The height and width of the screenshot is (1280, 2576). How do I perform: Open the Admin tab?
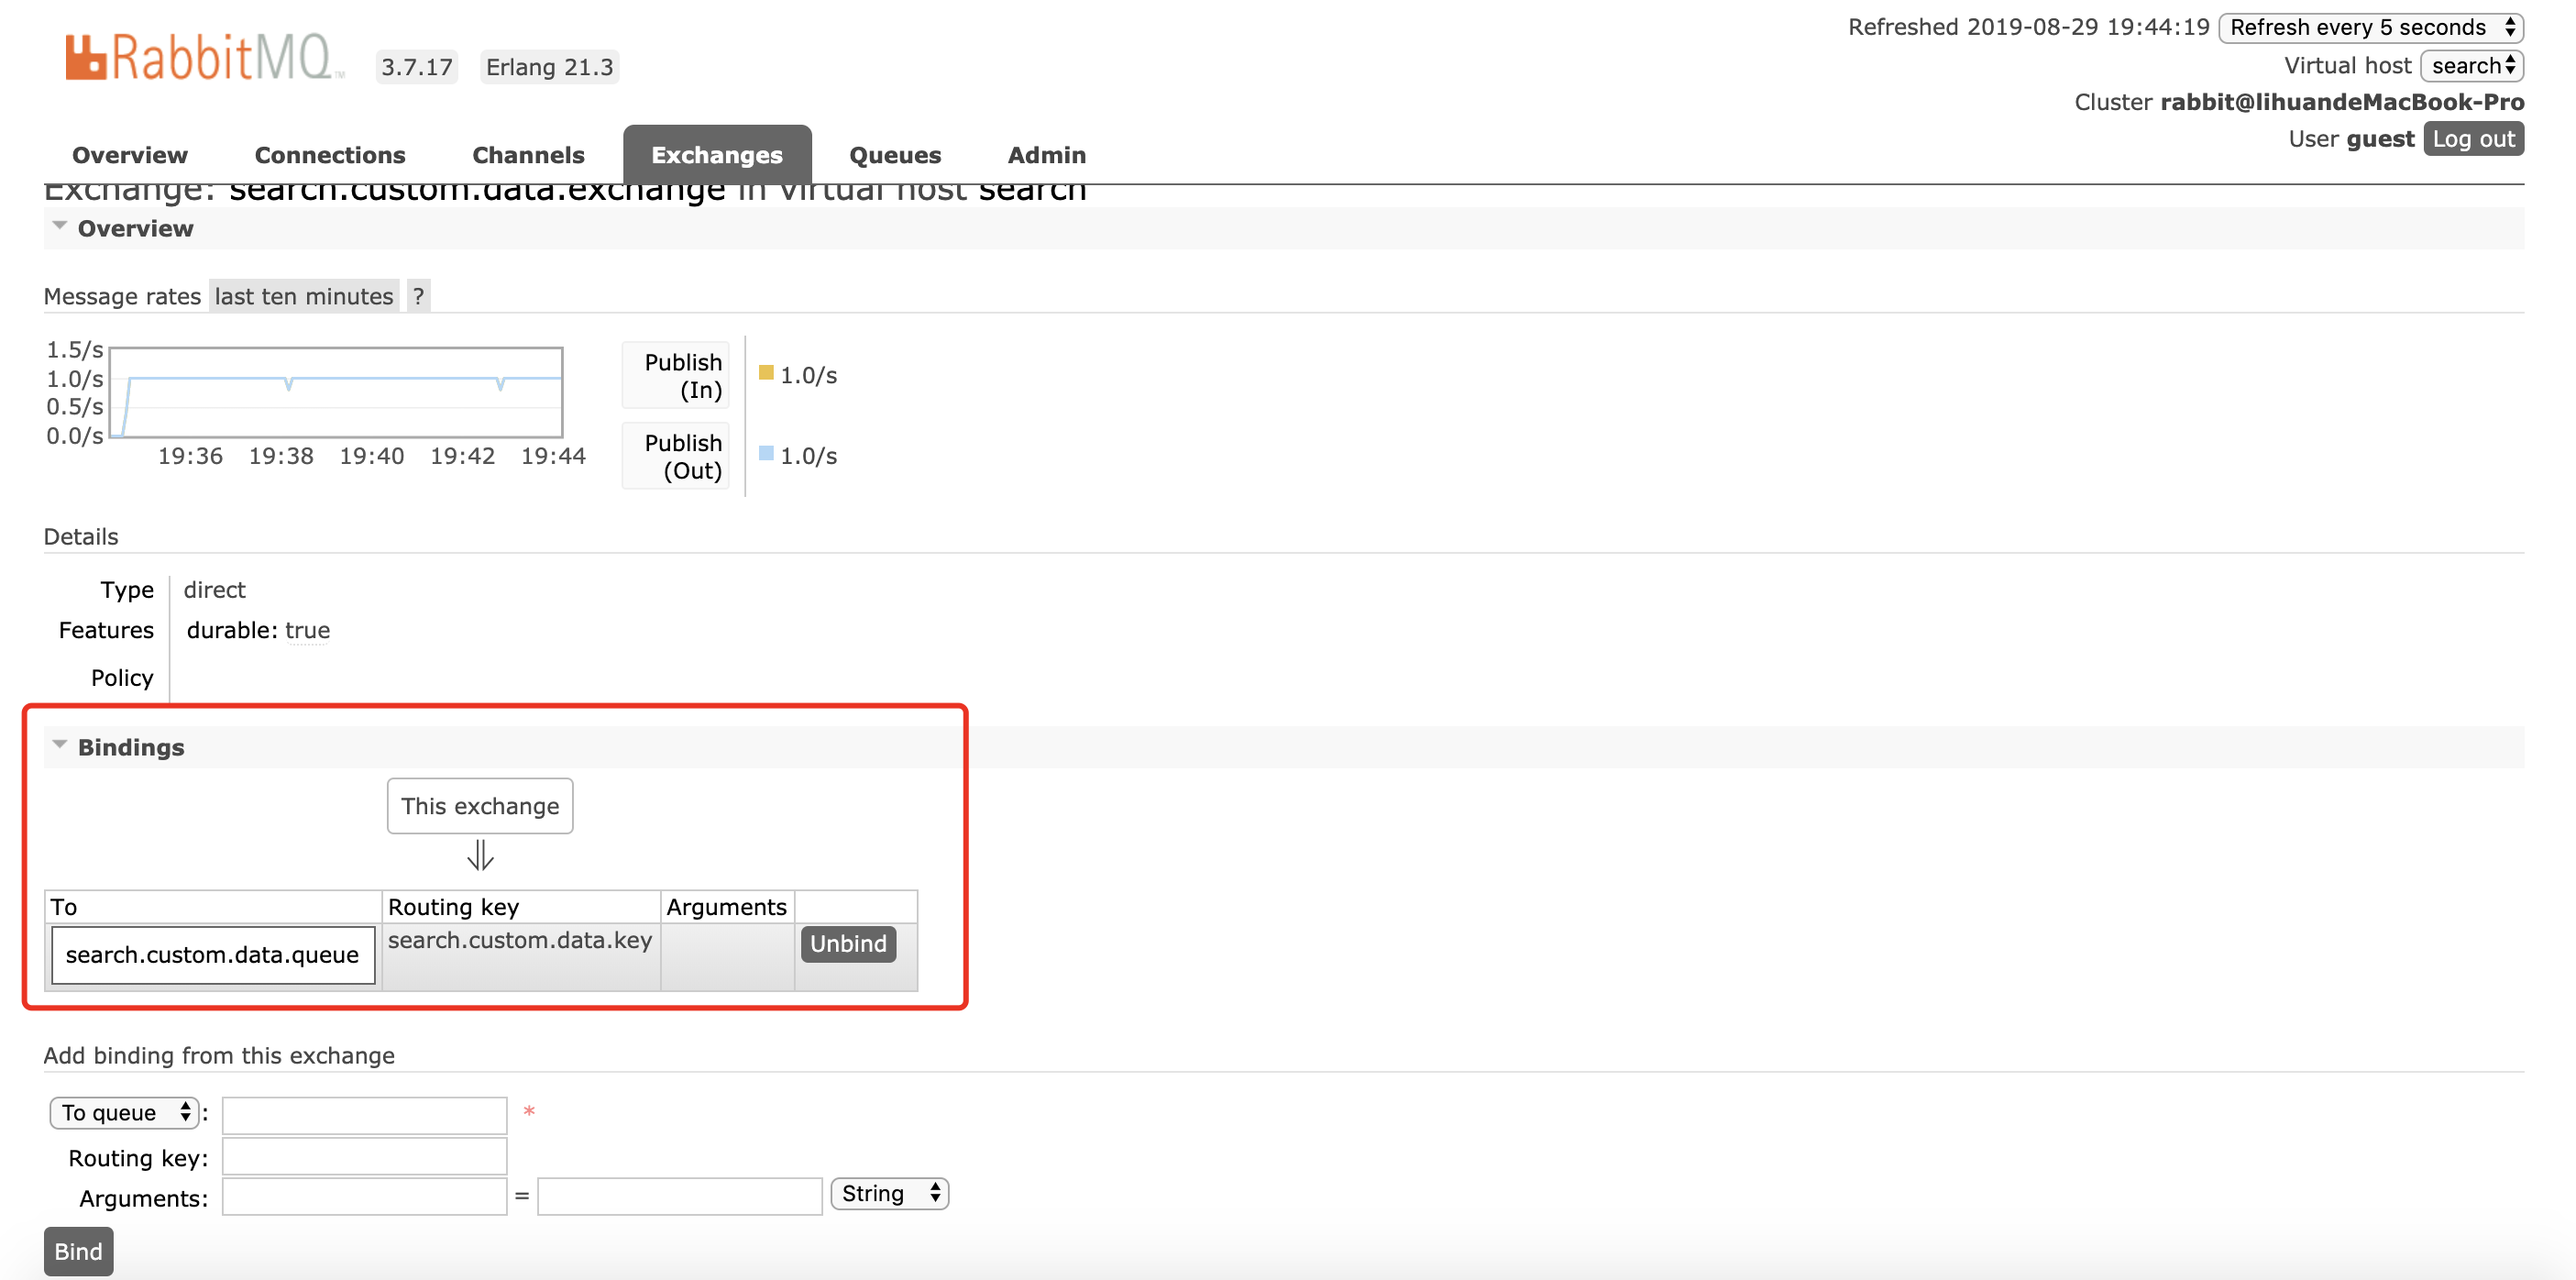click(x=1046, y=155)
